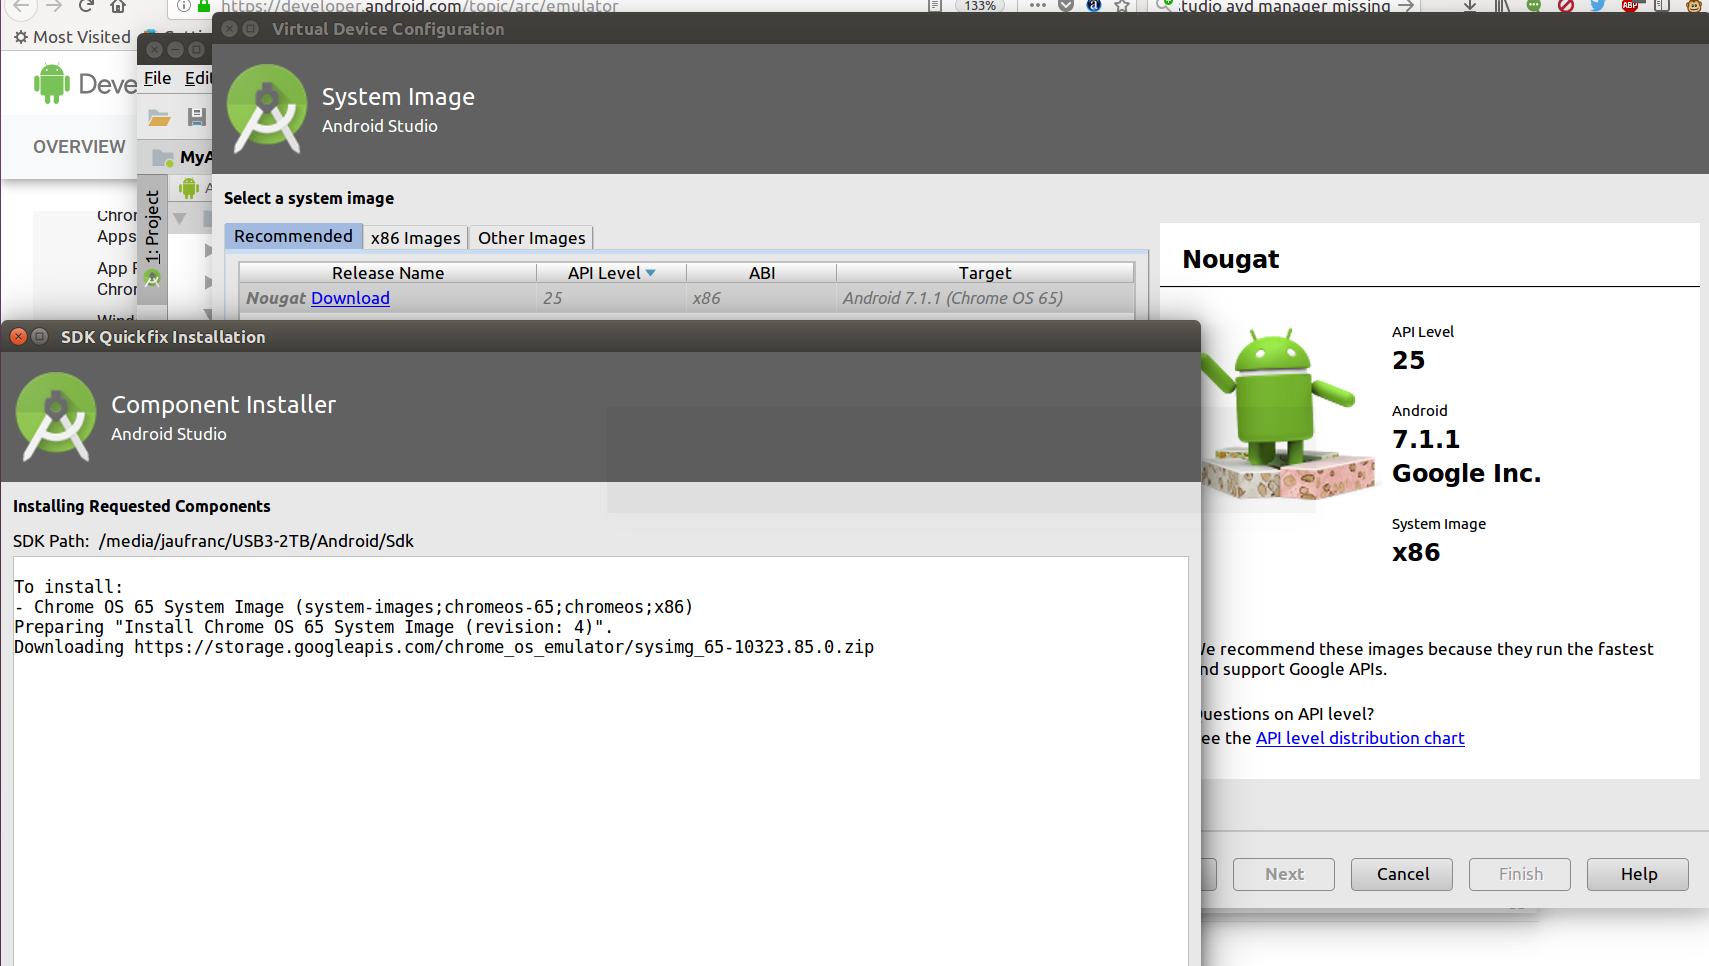Switch to the Other Images tab

[x=531, y=238]
